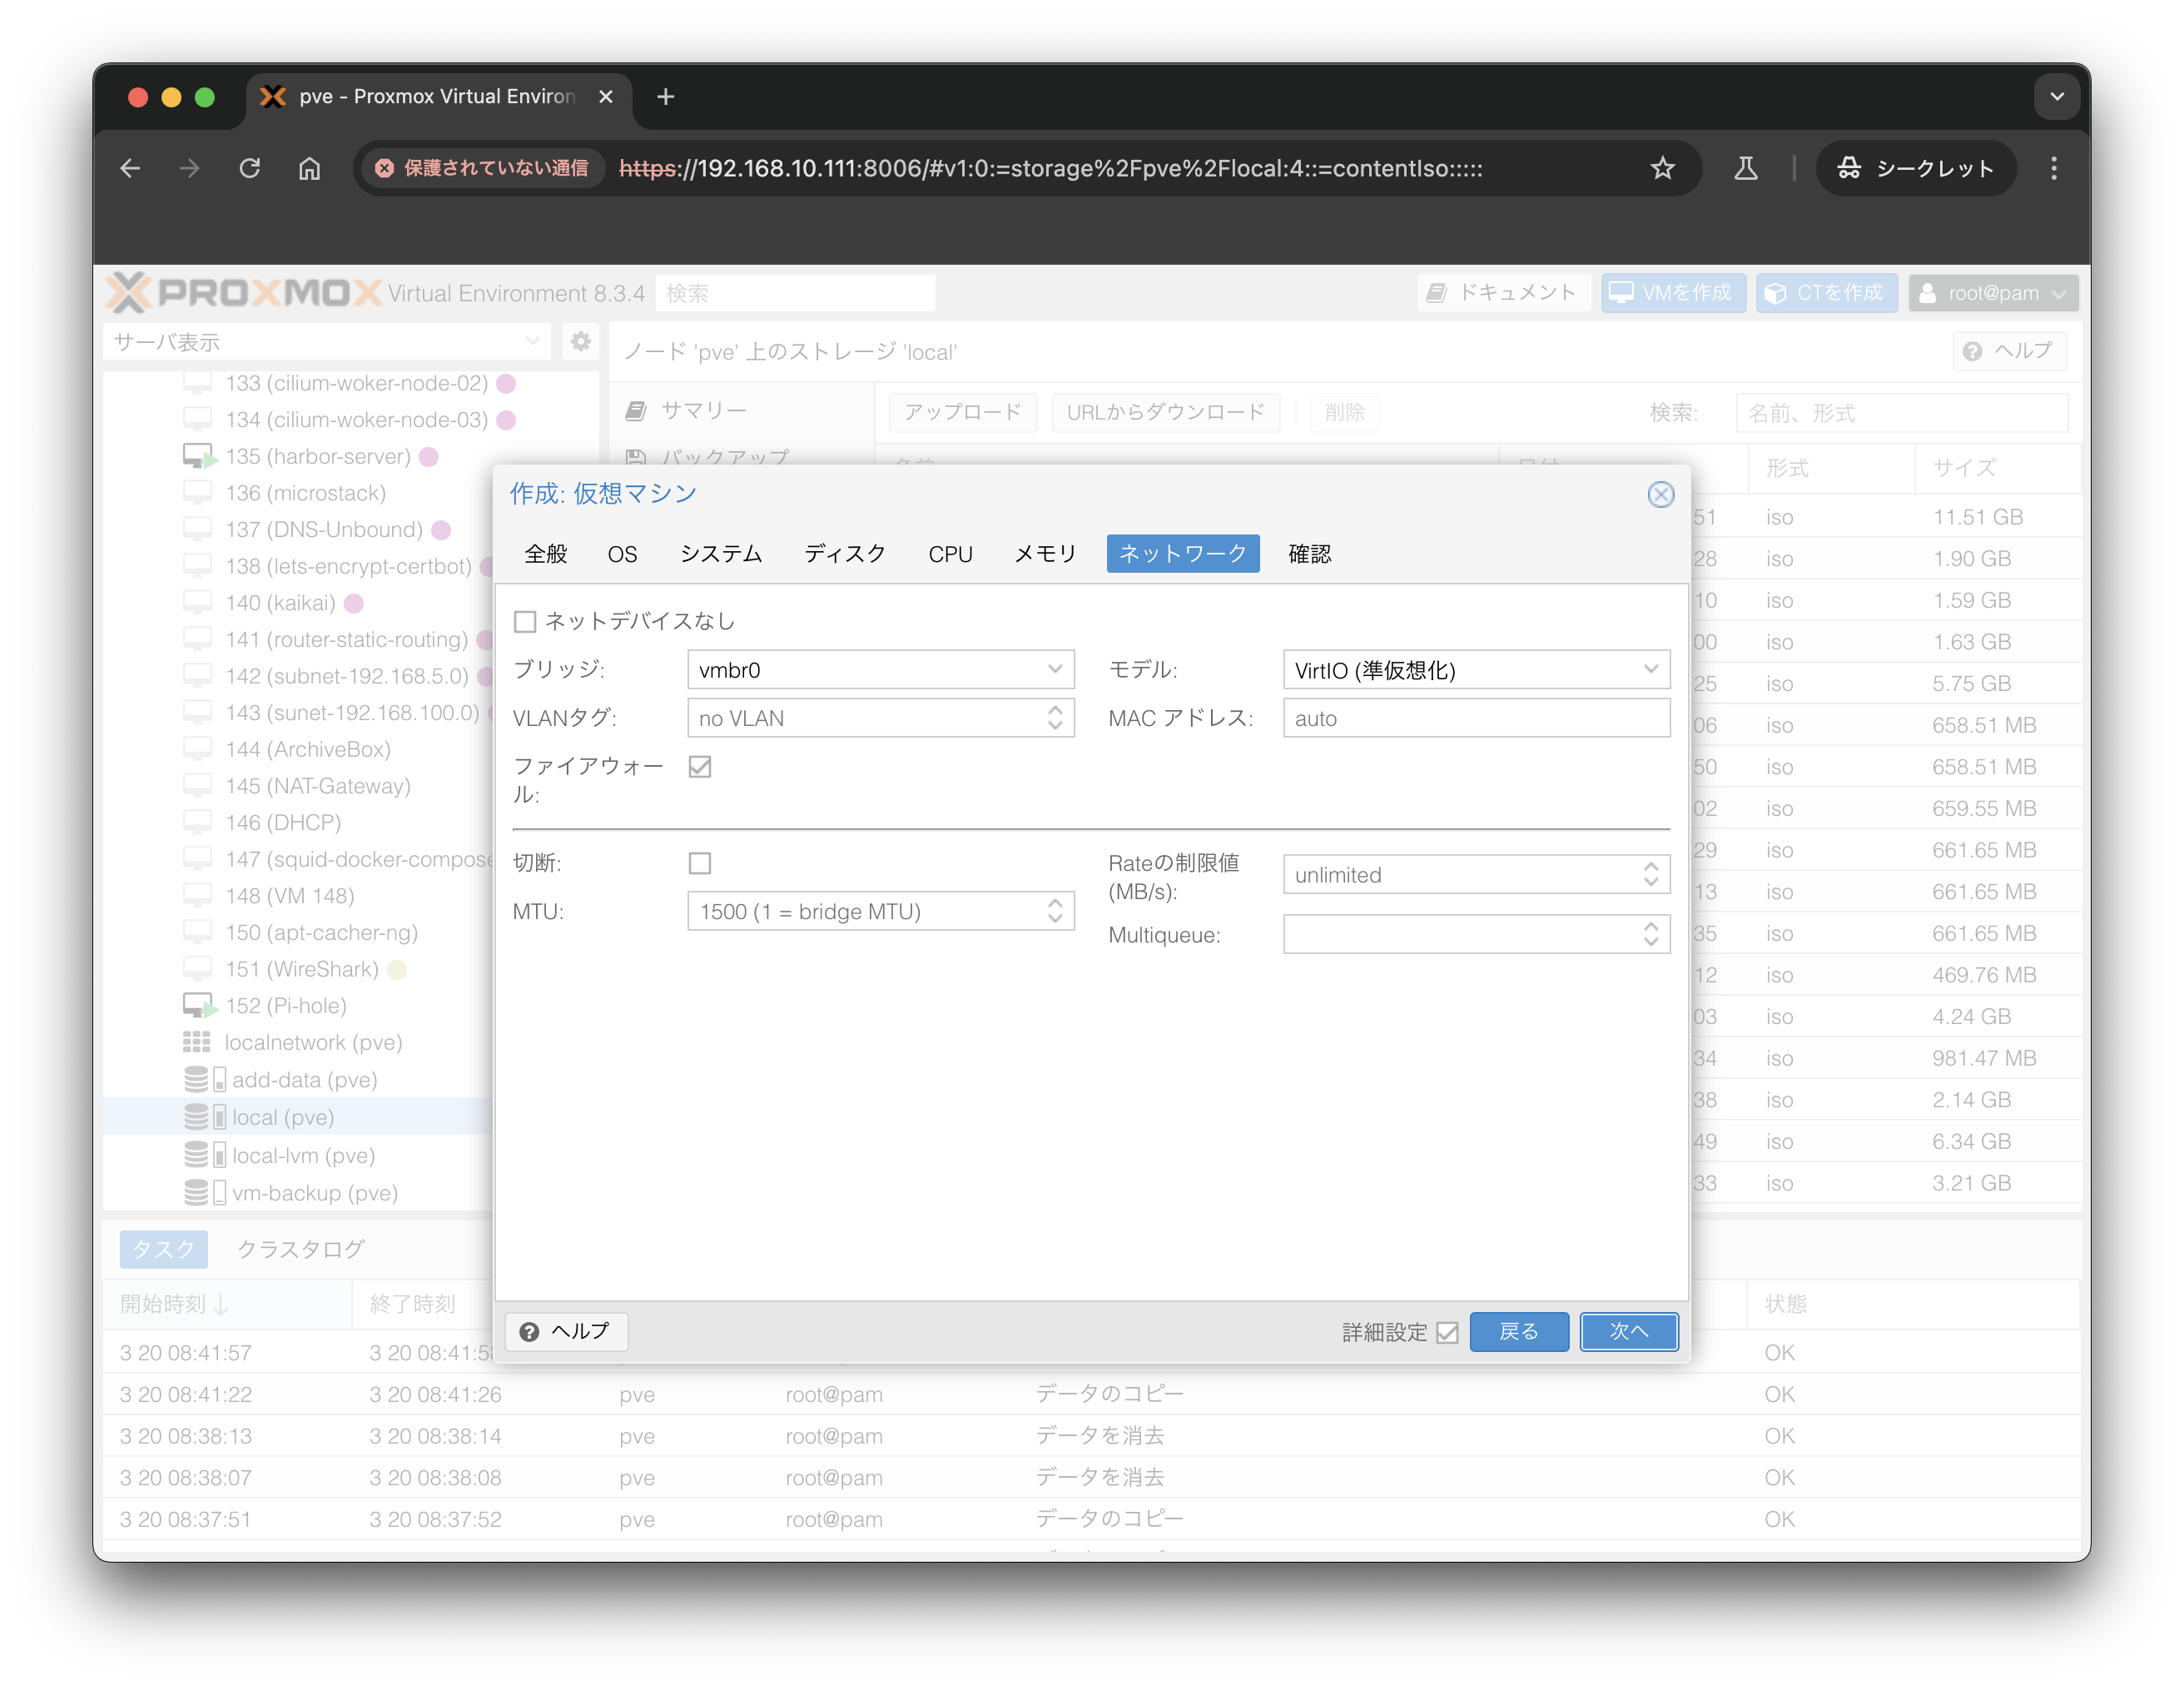Enable the ネットデバイスなし checkbox
The height and width of the screenshot is (1685, 2184).
point(525,622)
